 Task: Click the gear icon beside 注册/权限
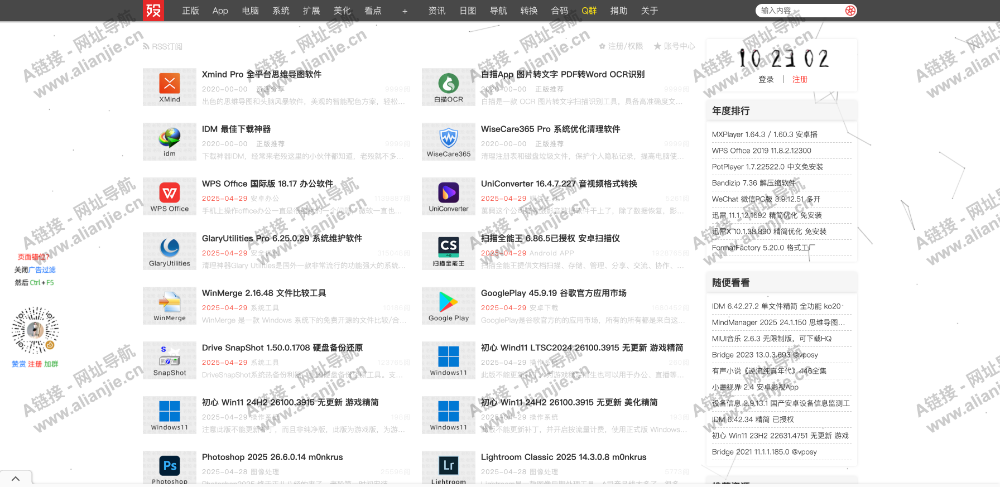[602, 47]
